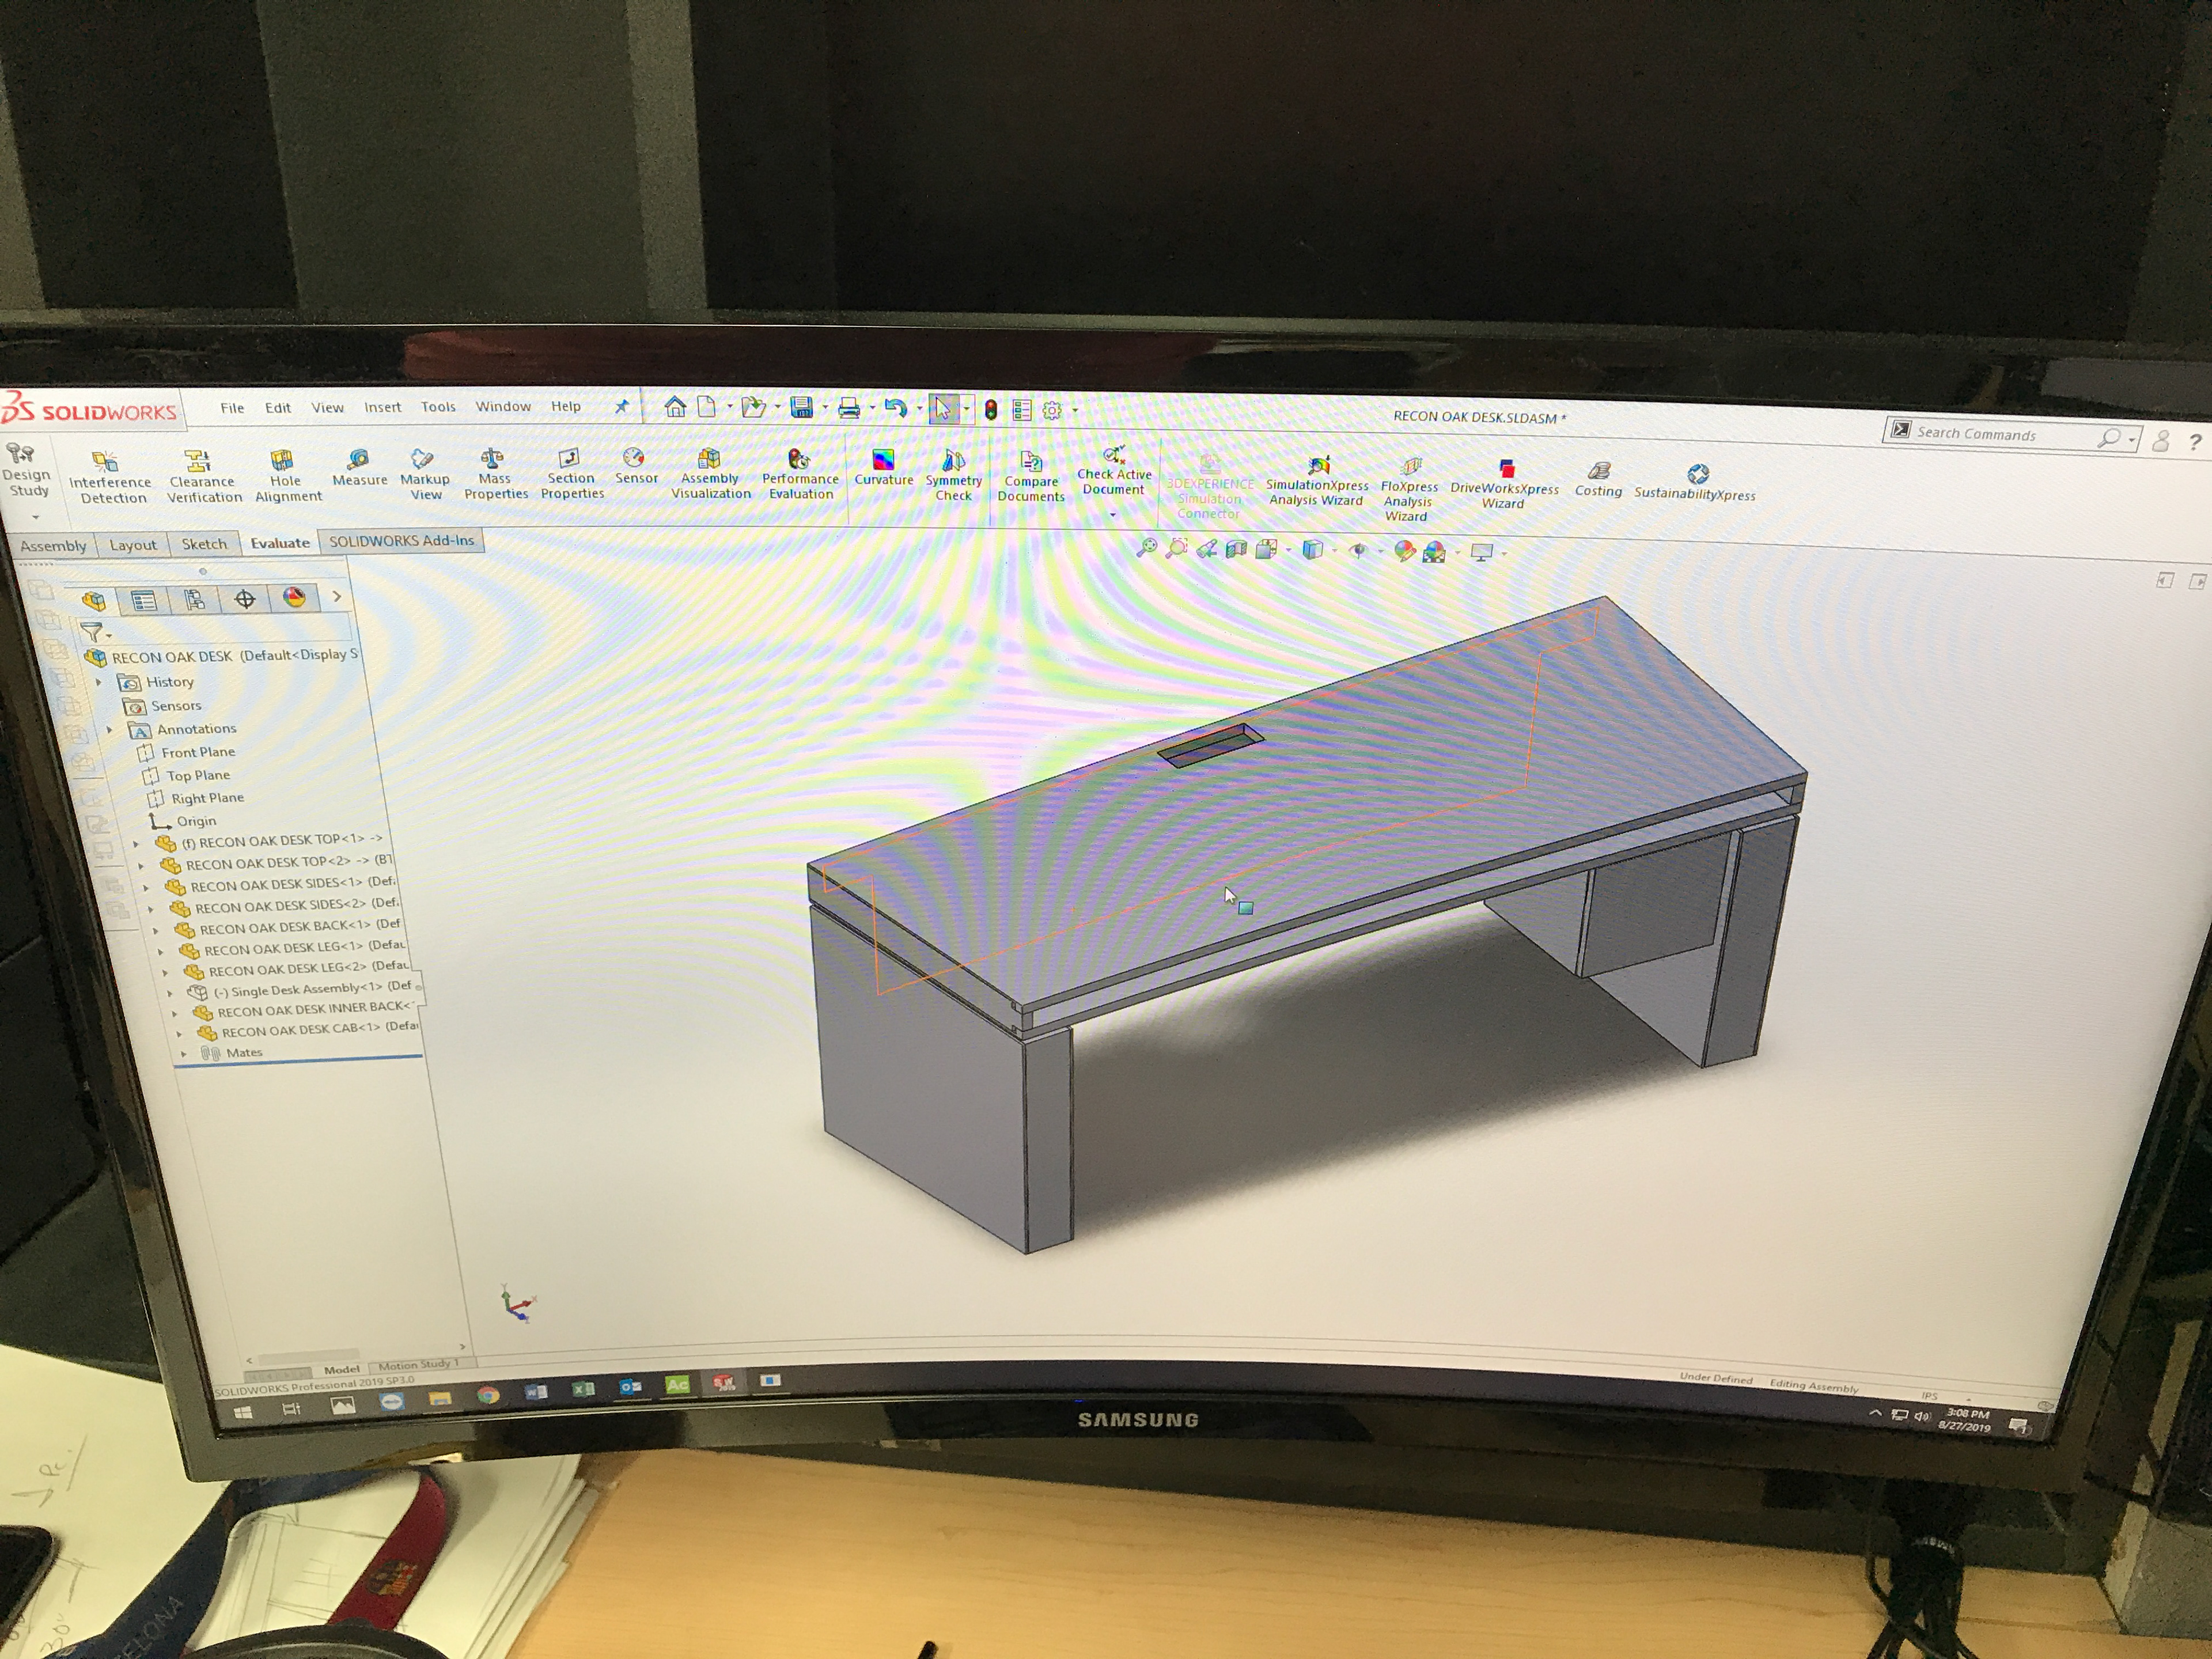Activate Zoom to Fit in the view toolbar

(x=1149, y=547)
